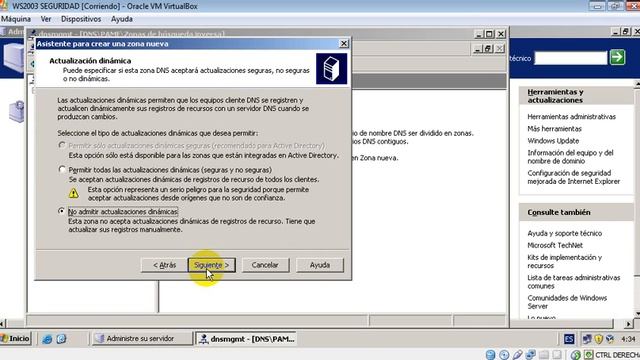
Task: Click the VirtualBox optical disc status icon
Action: [x=504, y=355]
